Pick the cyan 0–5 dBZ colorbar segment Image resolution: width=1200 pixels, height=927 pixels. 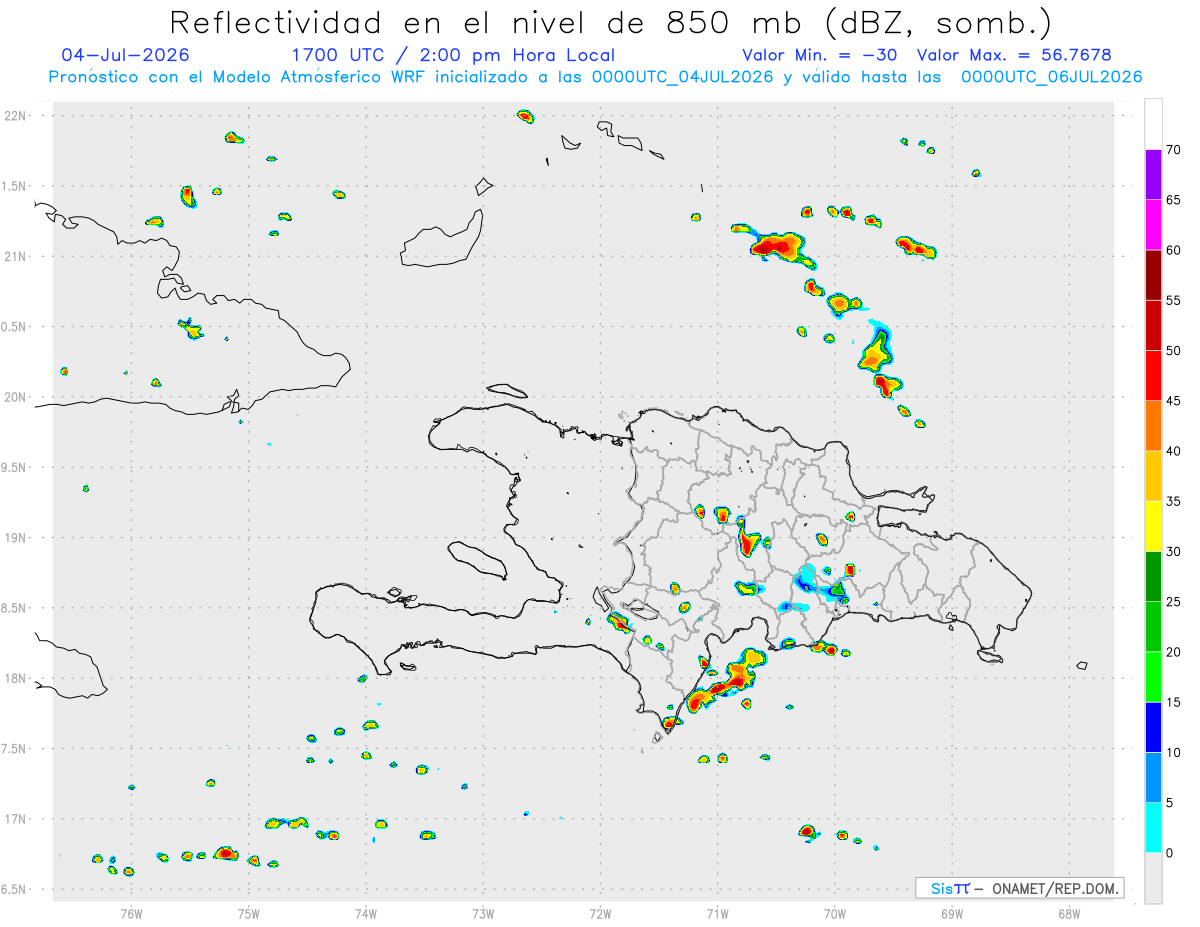1153,828
